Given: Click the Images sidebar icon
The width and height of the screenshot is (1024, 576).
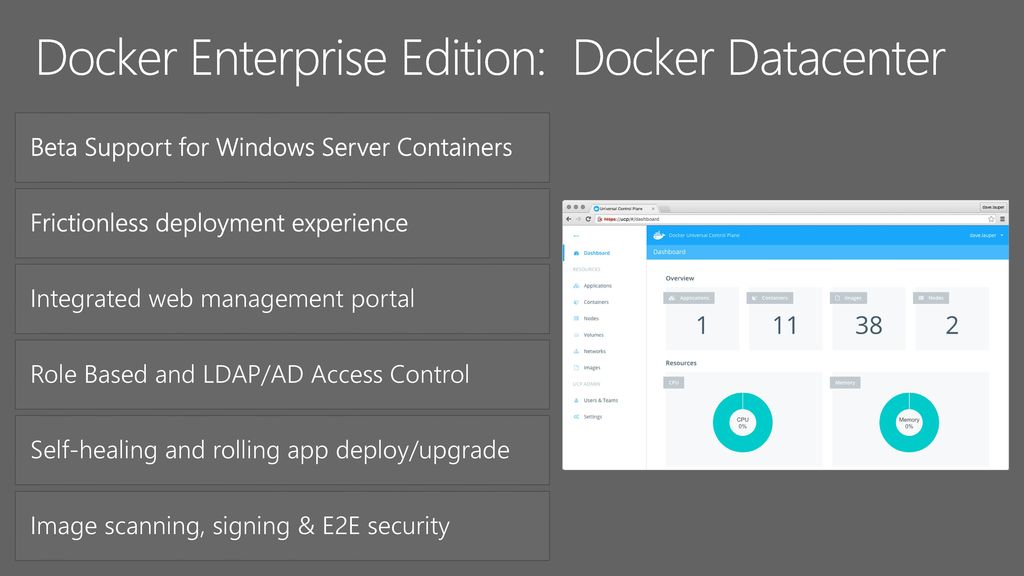Looking at the screenshot, I should click(x=576, y=368).
